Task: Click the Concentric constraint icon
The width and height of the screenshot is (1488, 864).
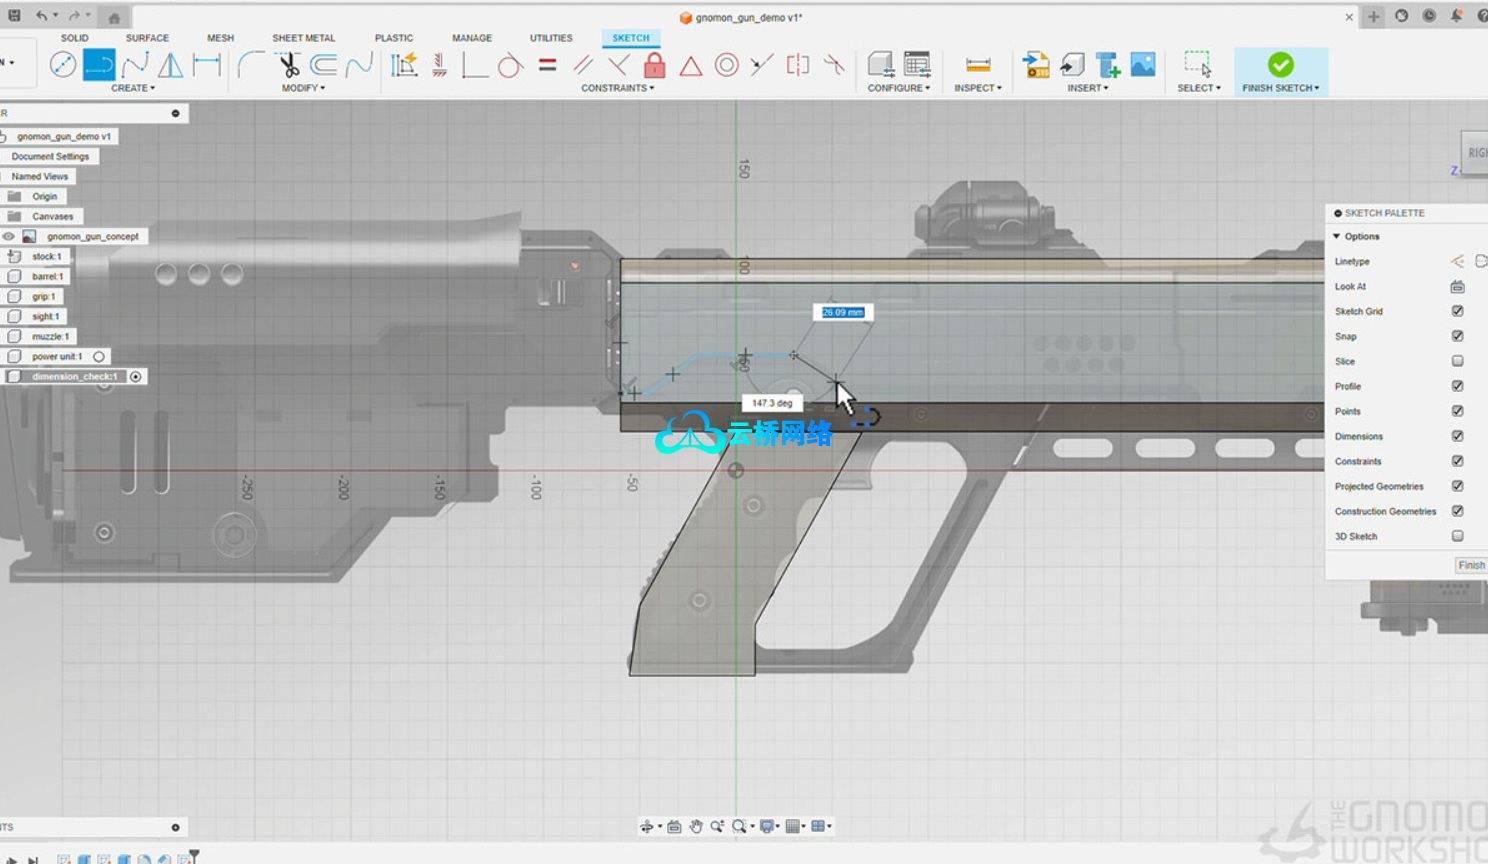Action: [726, 66]
